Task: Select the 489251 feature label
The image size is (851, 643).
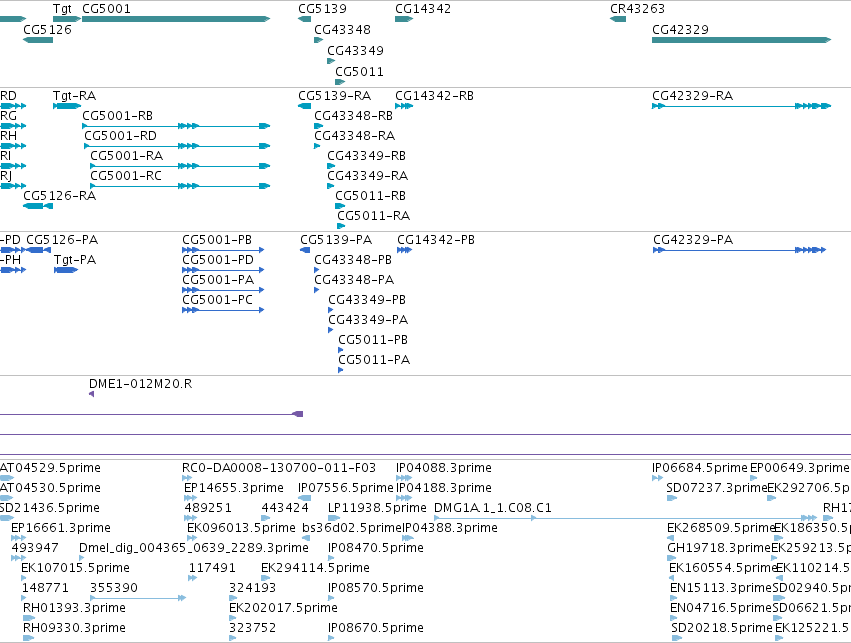Action: pos(208,508)
